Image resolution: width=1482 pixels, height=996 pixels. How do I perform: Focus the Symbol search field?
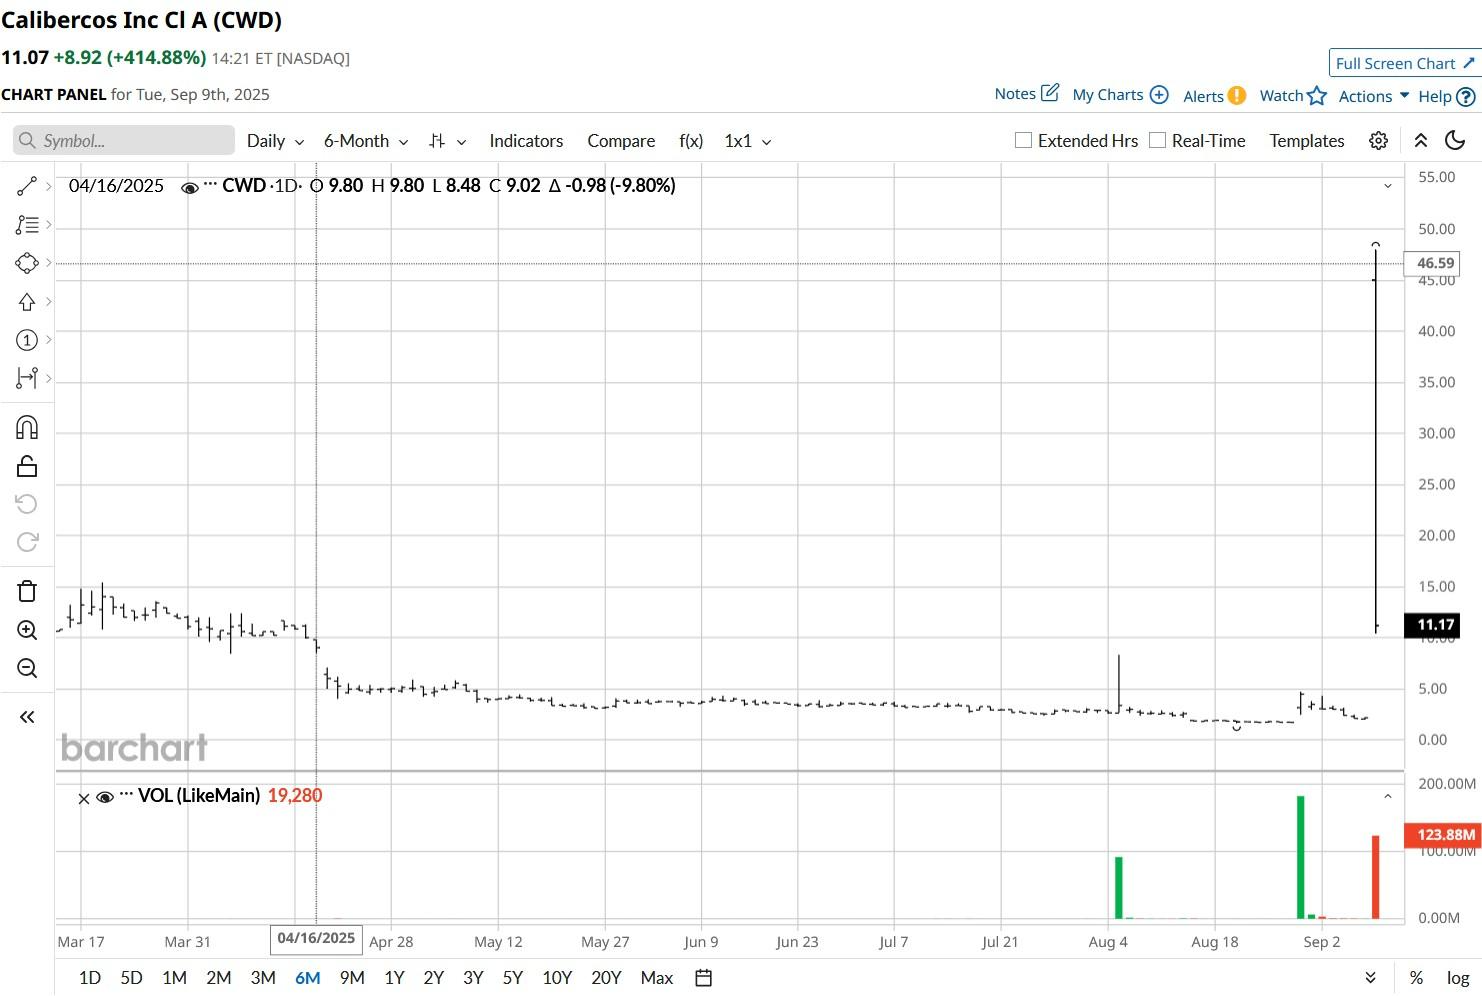coord(124,141)
